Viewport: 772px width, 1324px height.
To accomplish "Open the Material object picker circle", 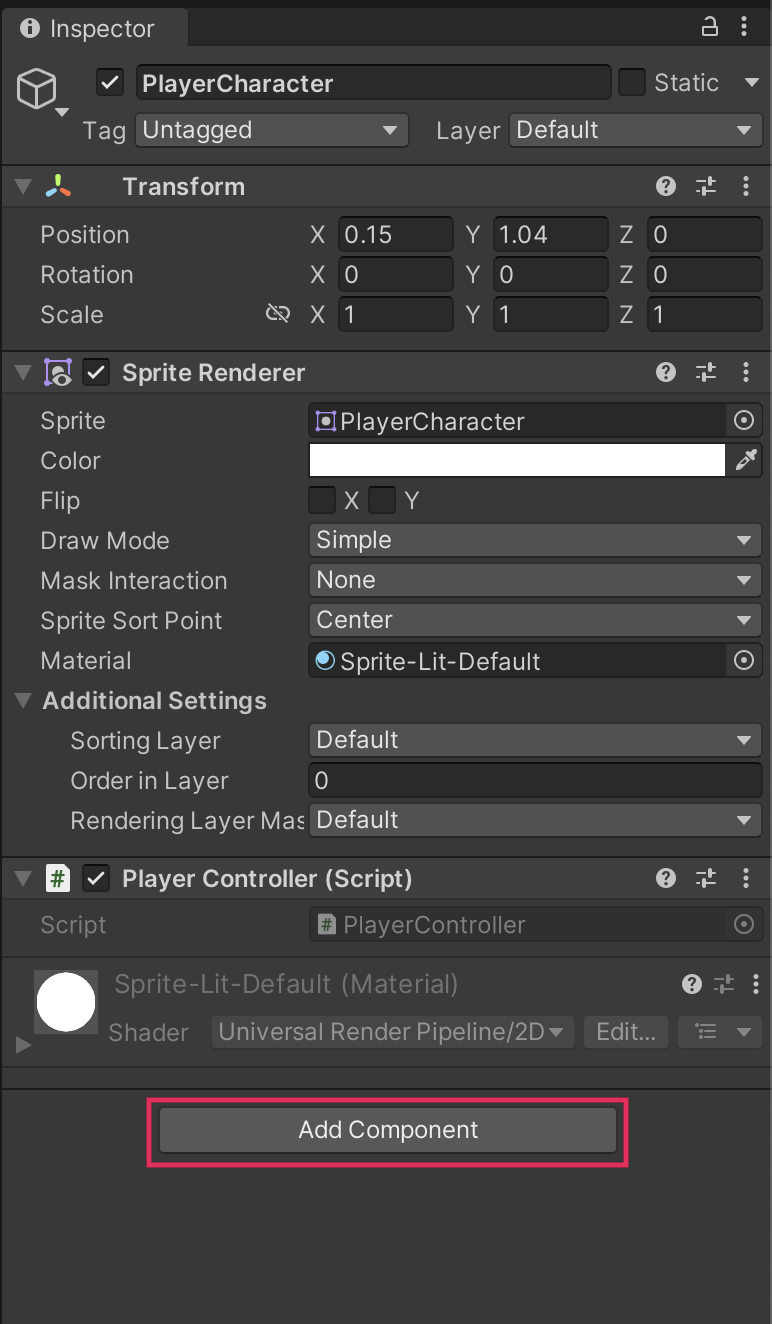I will pyautogui.click(x=743, y=661).
